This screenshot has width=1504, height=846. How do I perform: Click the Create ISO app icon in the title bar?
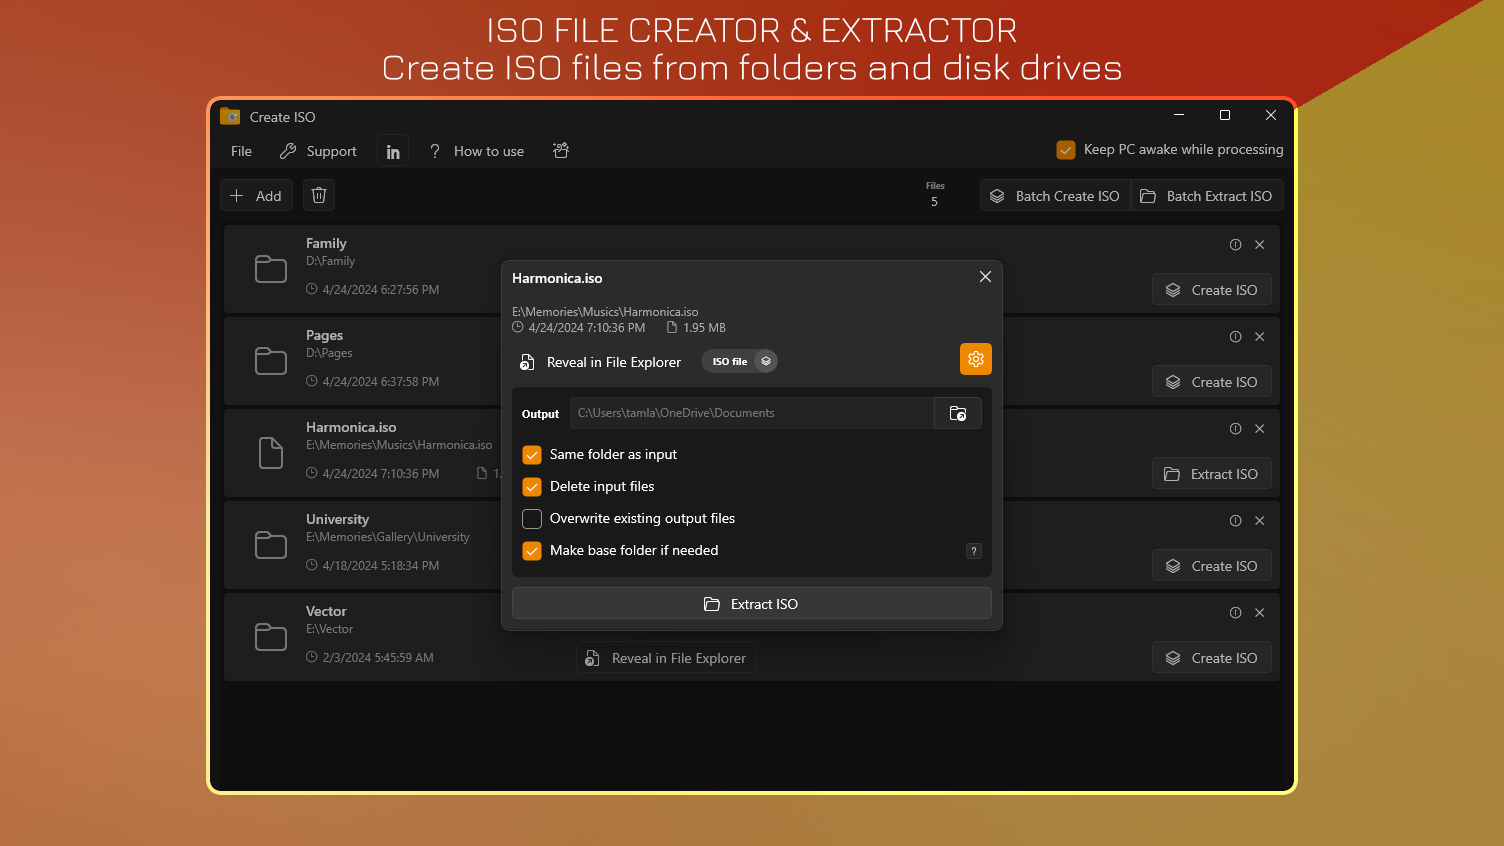coord(230,116)
